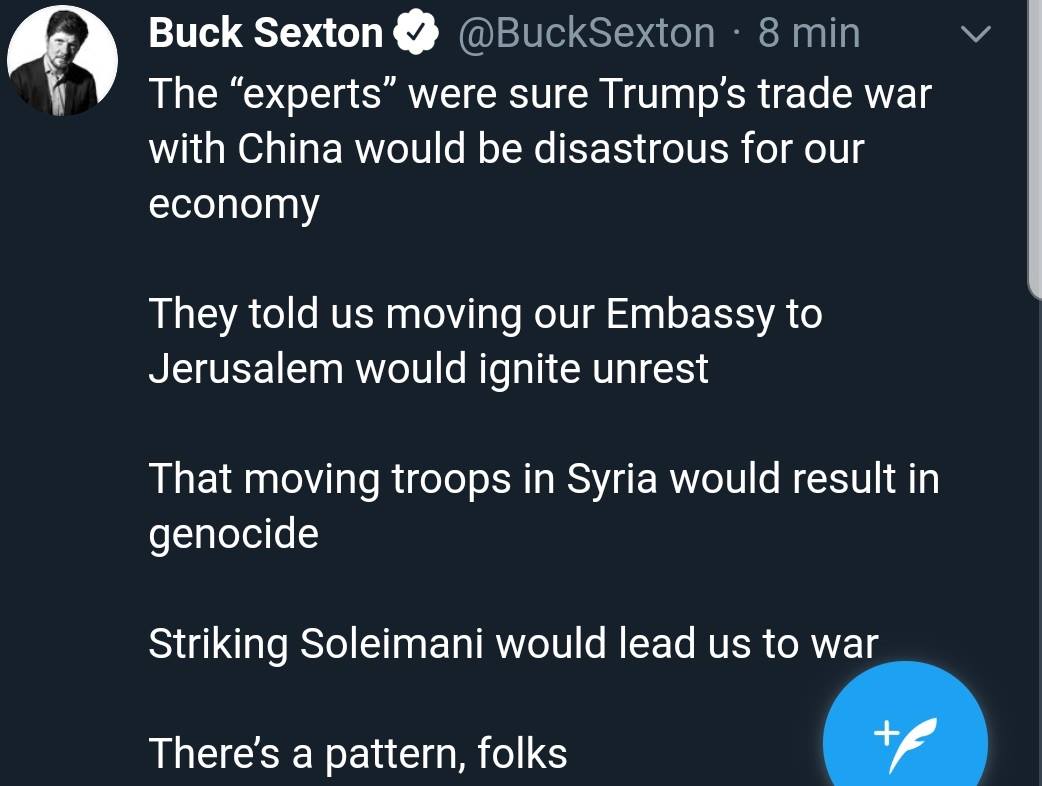Viewport: 1042px width, 786px height.
Task: Tap the blue verified badge
Action: [415, 33]
